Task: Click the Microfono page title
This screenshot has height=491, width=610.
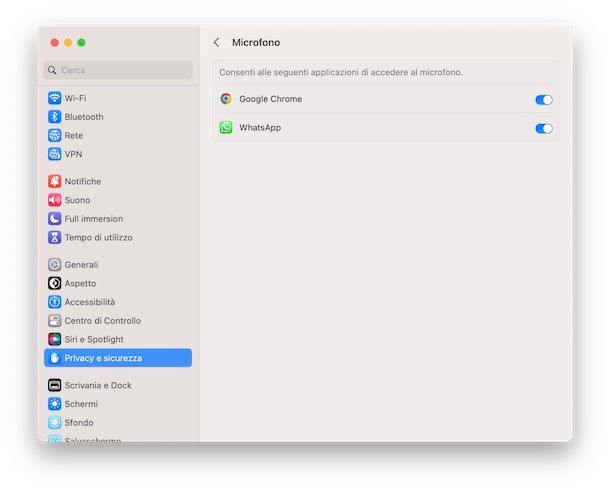Action: click(256, 42)
